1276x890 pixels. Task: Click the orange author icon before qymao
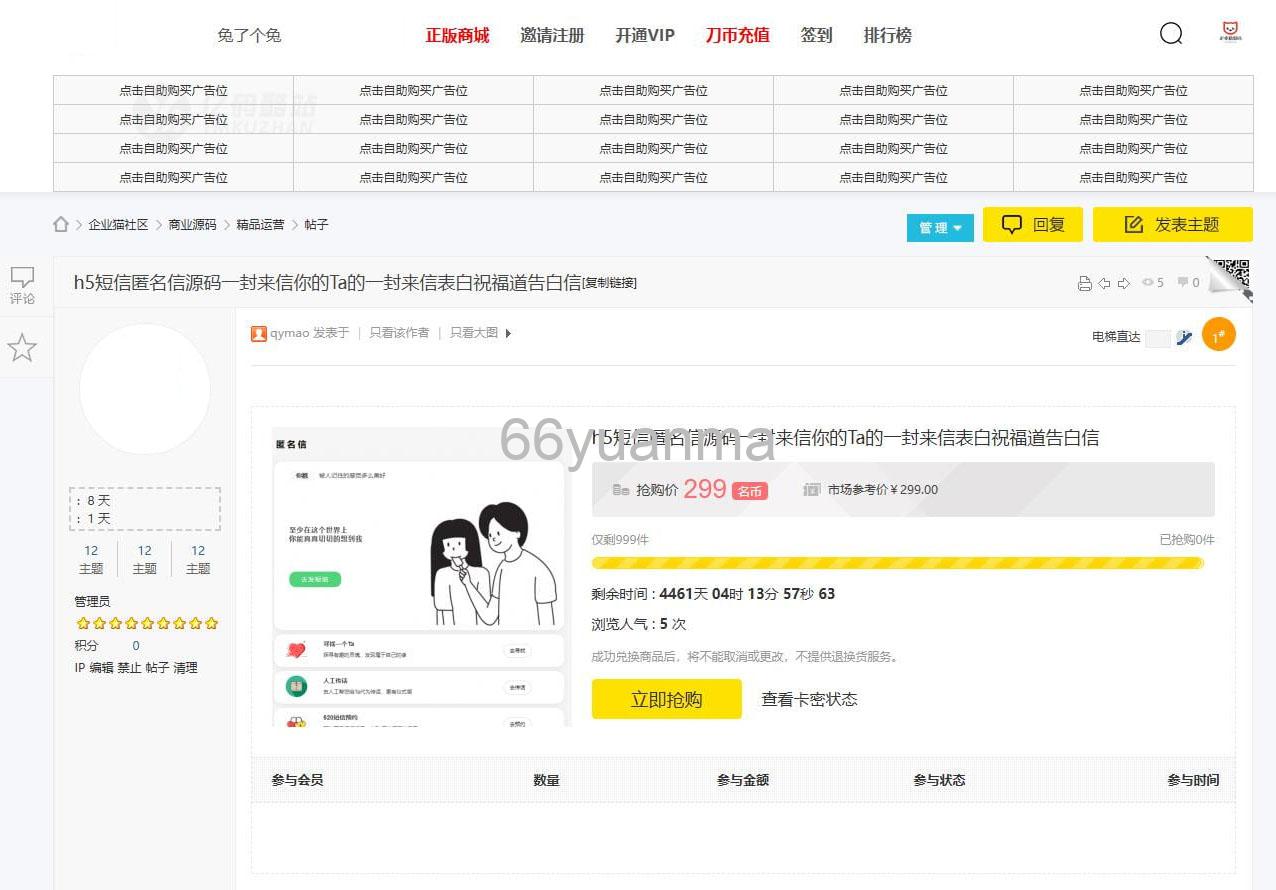259,333
